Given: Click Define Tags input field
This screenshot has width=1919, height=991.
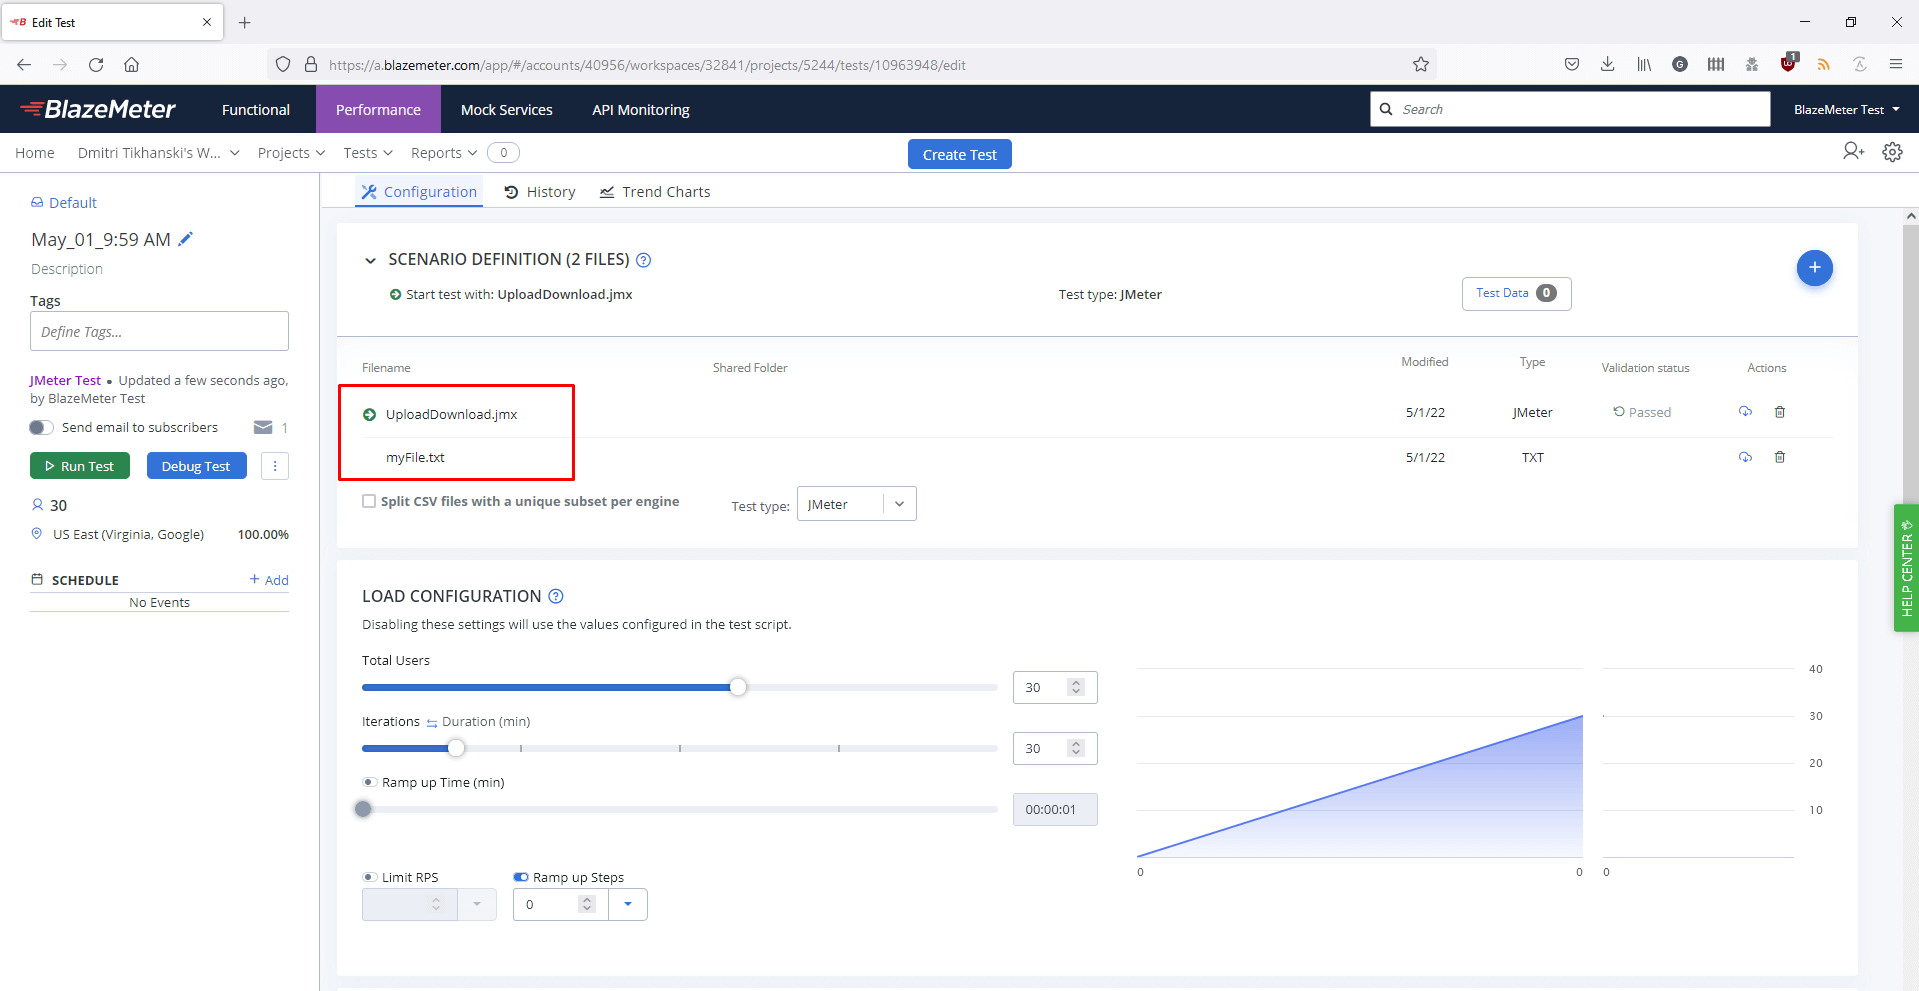Looking at the screenshot, I should 159,331.
